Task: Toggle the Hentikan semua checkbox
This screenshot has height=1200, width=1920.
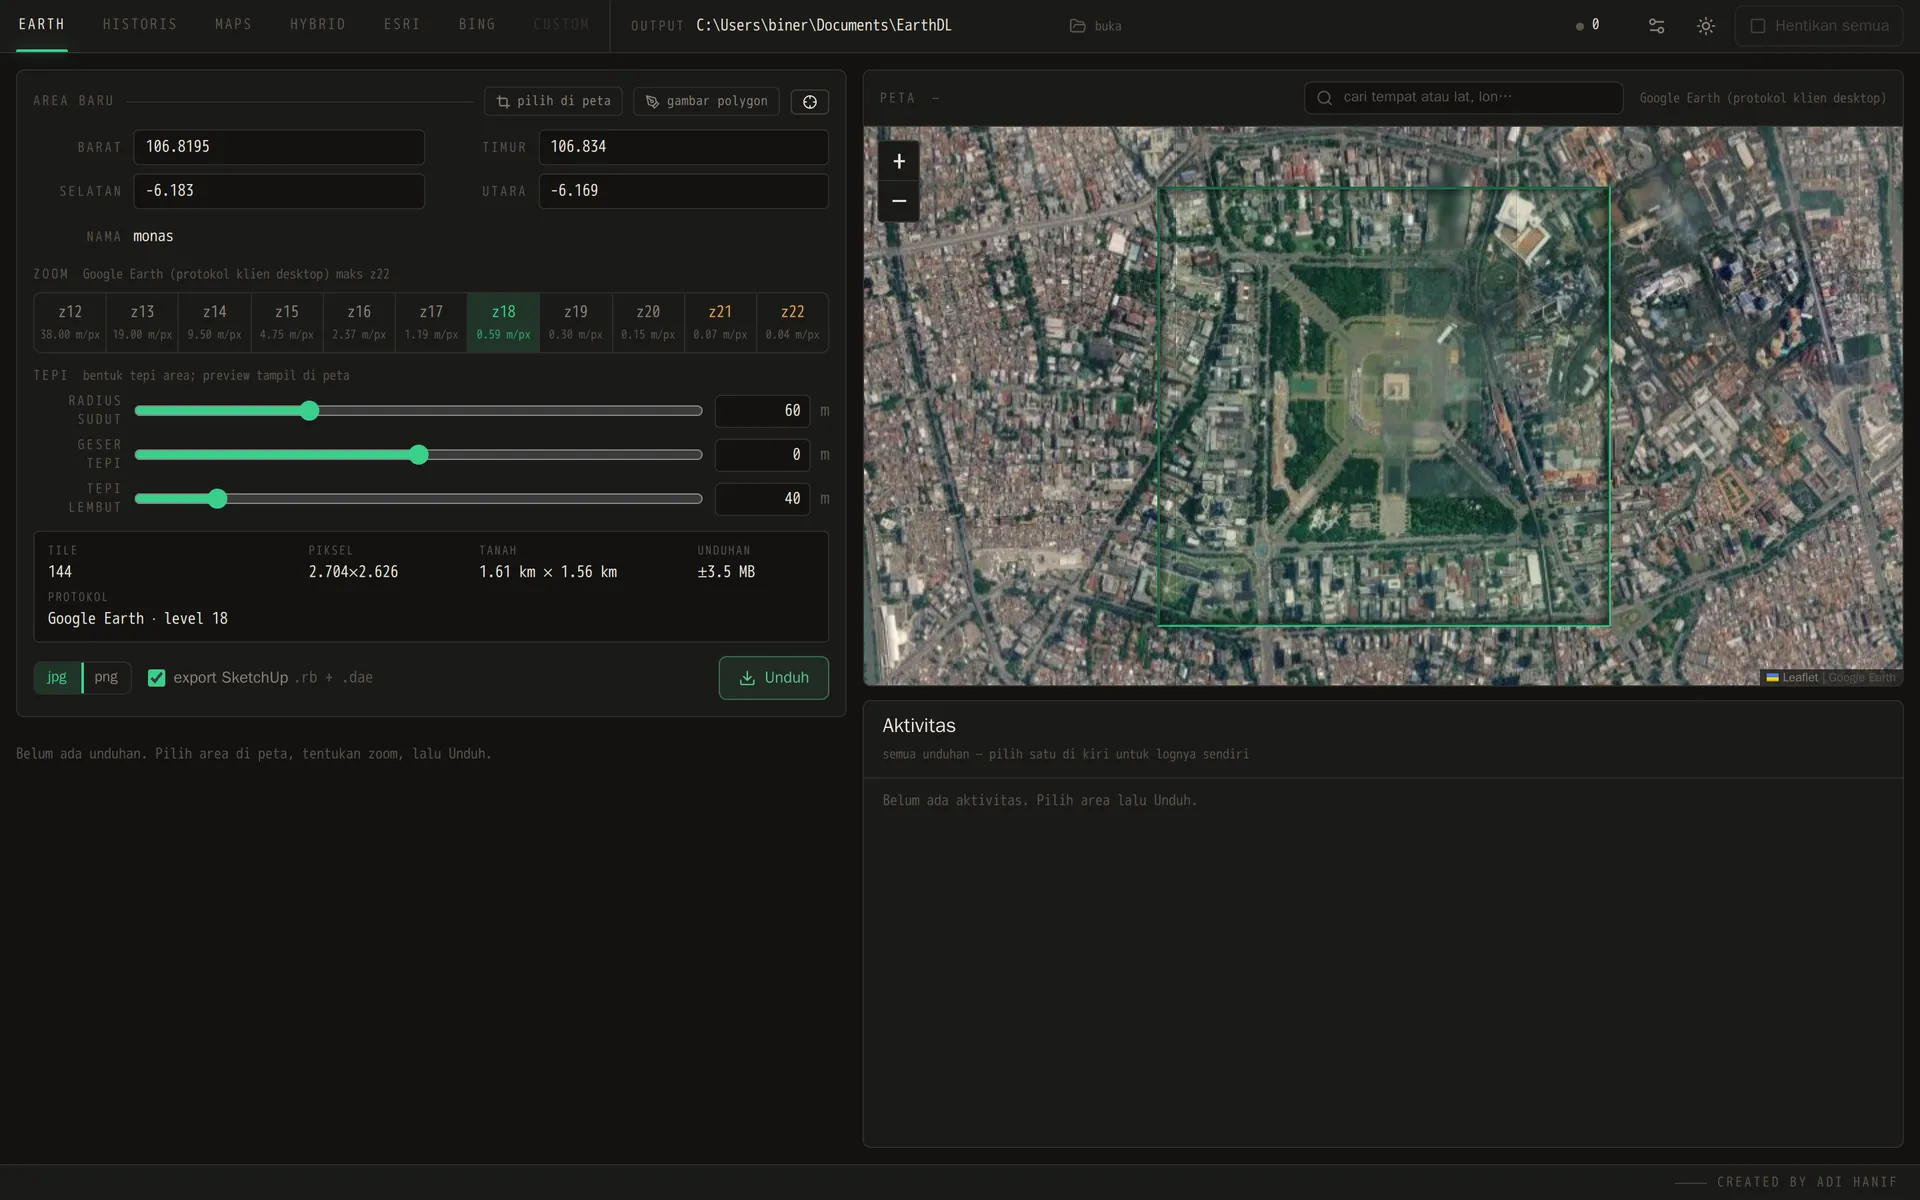Action: coord(1757,26)
